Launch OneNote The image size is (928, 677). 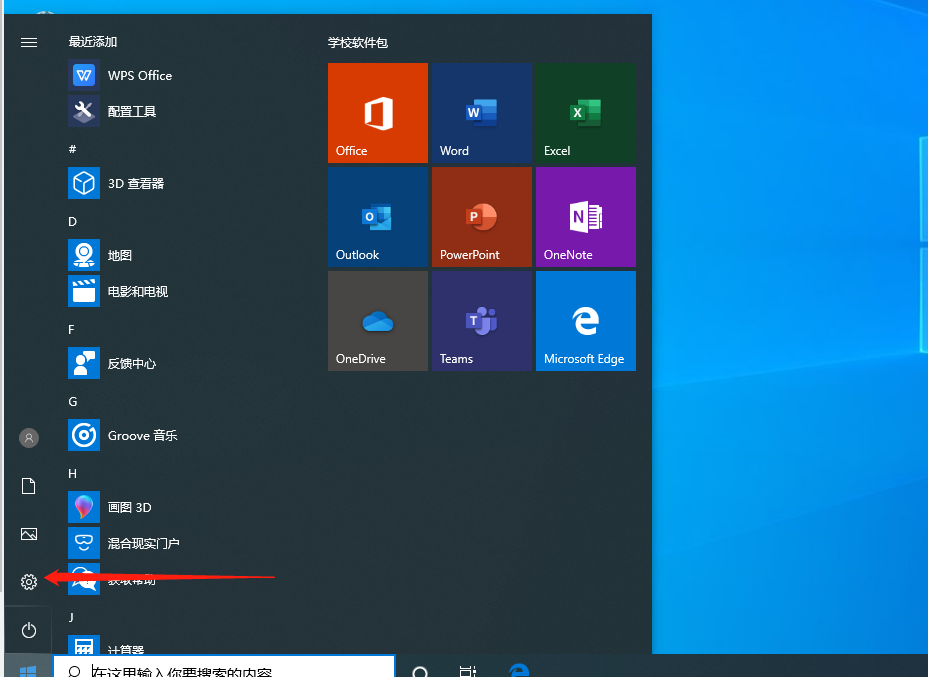[585, 217]
